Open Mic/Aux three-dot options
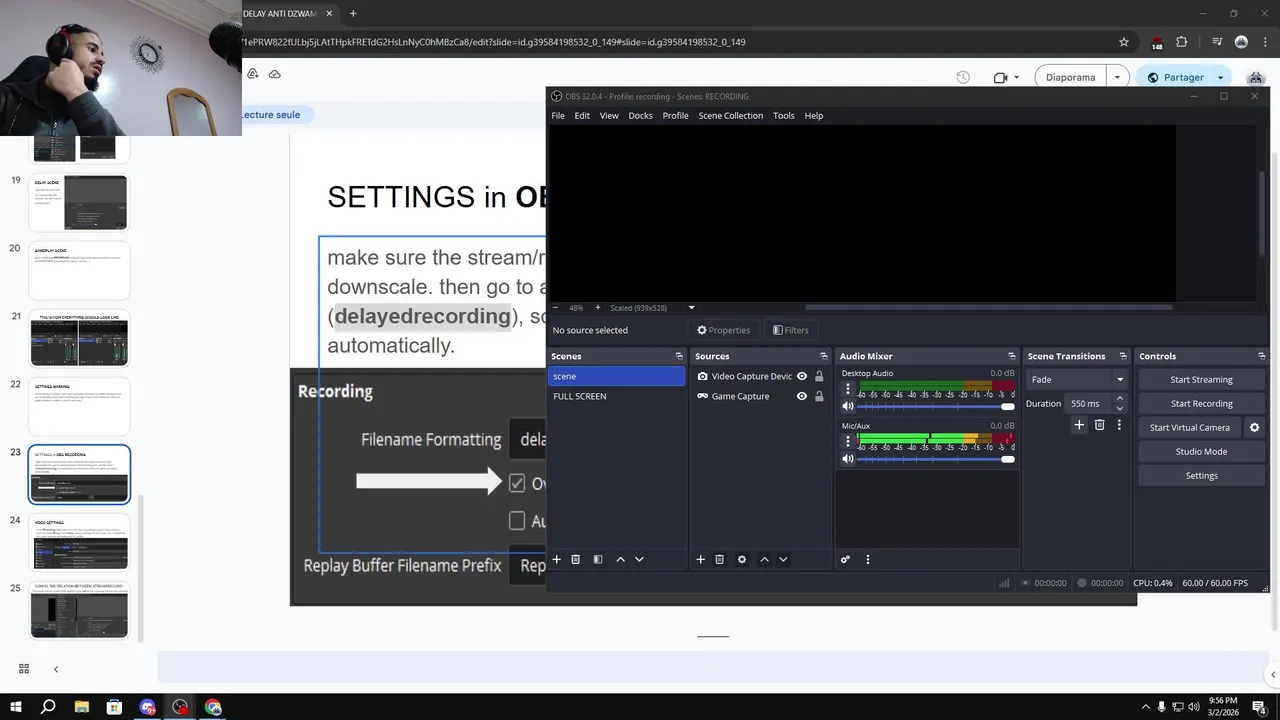This screenshot has height=720, width=1280. (848, 441)
